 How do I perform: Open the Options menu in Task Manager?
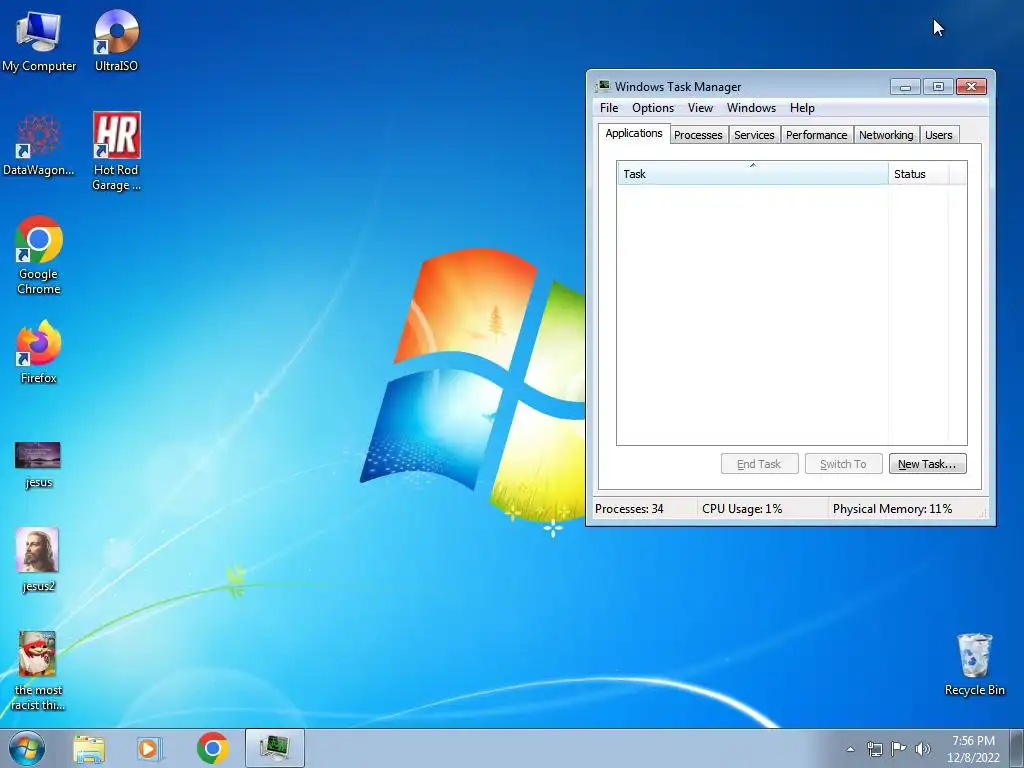pyautogui.click(x=652, y=108)
